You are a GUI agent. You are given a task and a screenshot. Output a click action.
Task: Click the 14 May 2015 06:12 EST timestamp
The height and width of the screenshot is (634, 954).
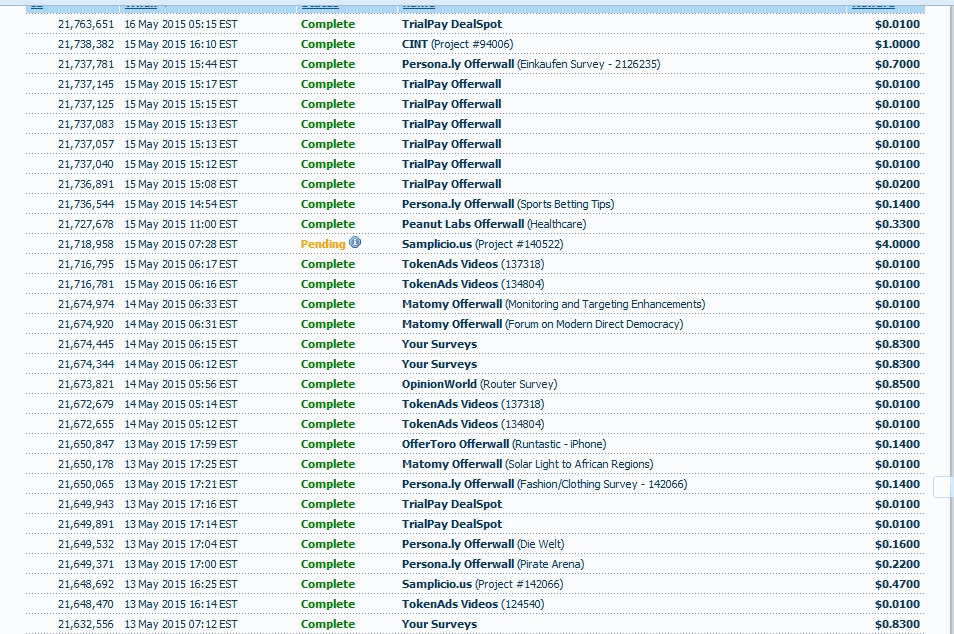tap(181, 364)
